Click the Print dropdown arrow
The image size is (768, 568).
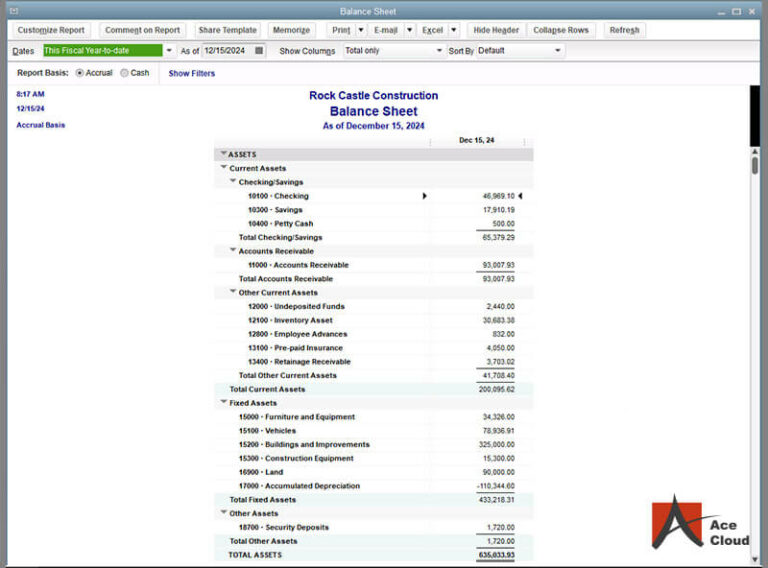click(362, 30)
